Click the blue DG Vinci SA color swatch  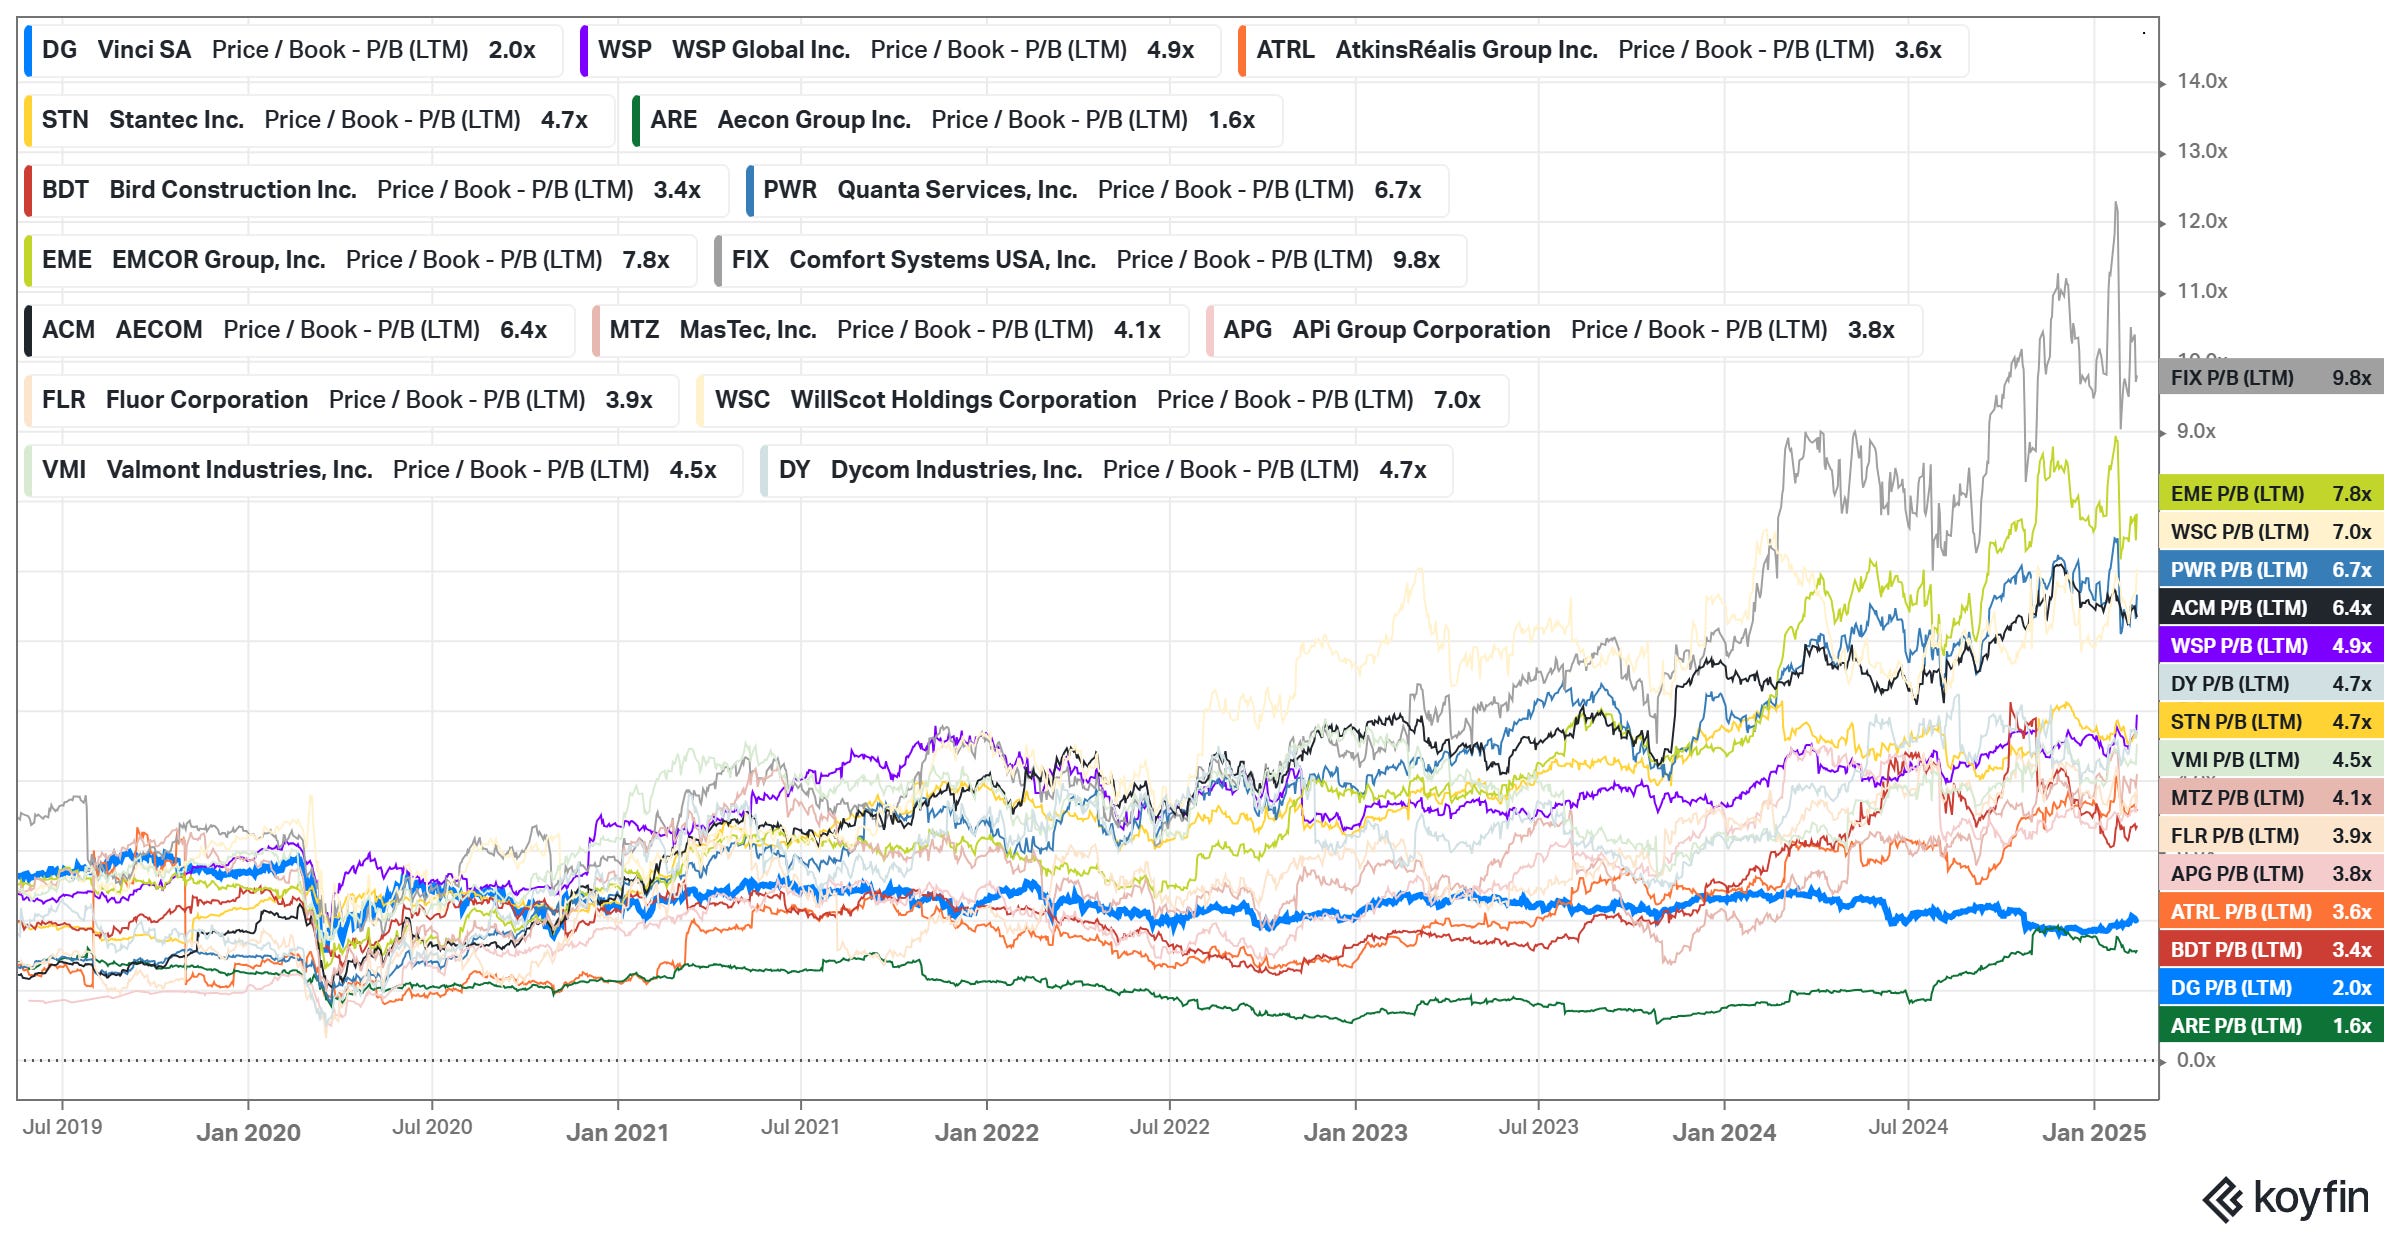pyautogui.click(x=28, y=50)
